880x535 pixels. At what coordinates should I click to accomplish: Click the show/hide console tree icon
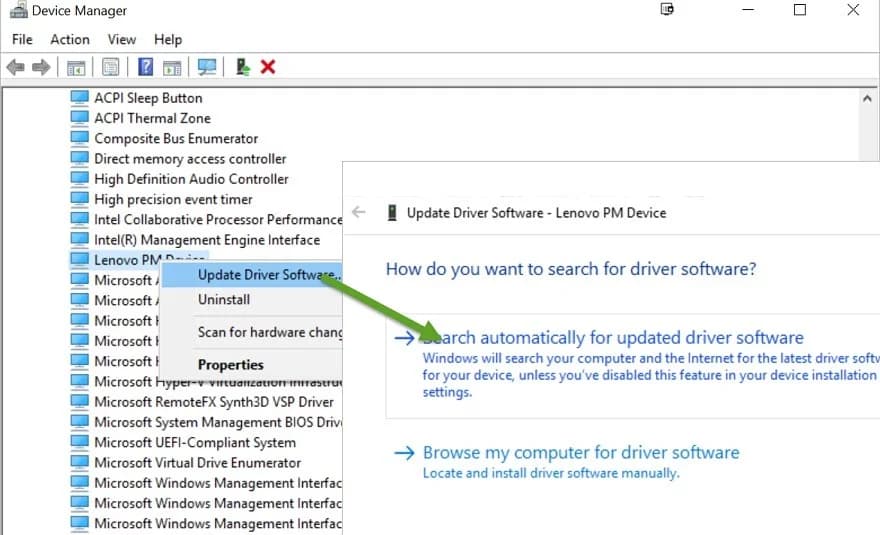[76, 67]
